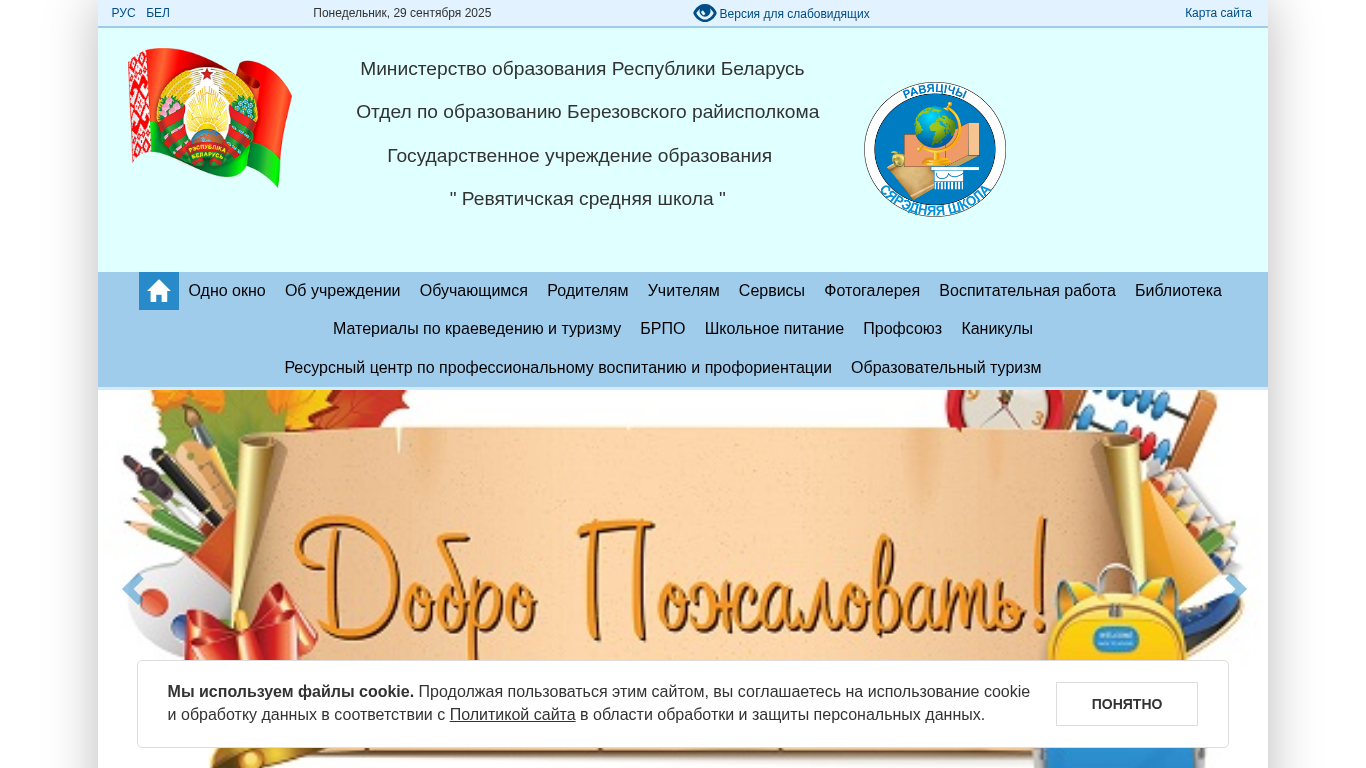Click the Ревятичская средняя школа title
This screenshot has height=768, width=1366.
coord(588,199)
